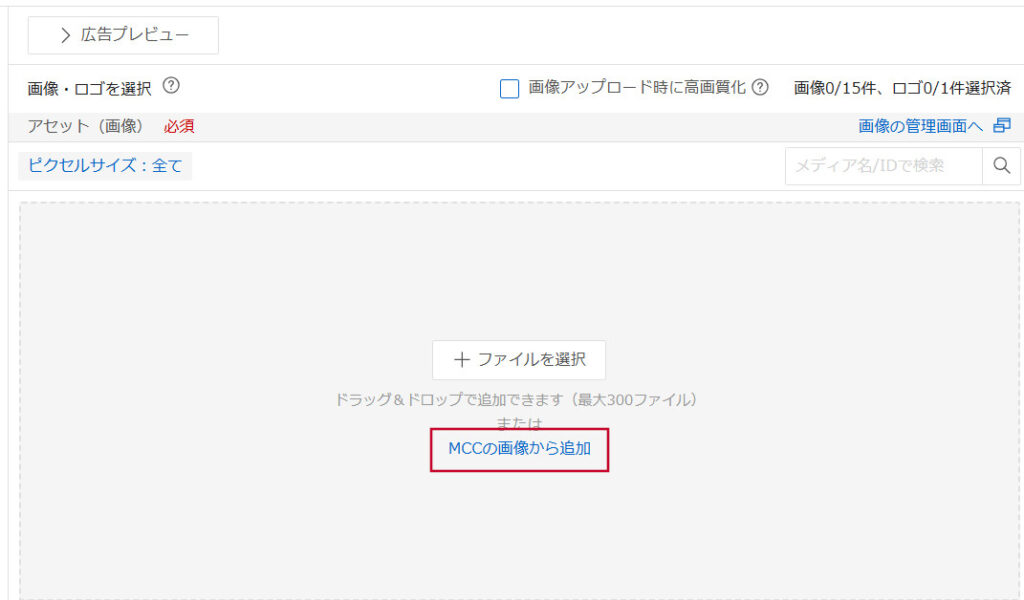Expand the 広告プレビュー section

pos(123,35)
